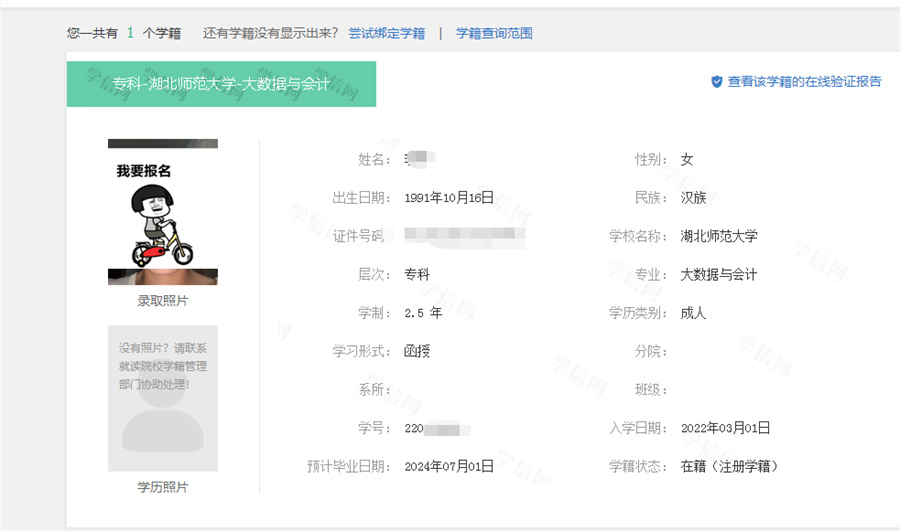Click major value 大数据与会计
This screenshot has height=531, width=900.
click(x=719, y=274)
